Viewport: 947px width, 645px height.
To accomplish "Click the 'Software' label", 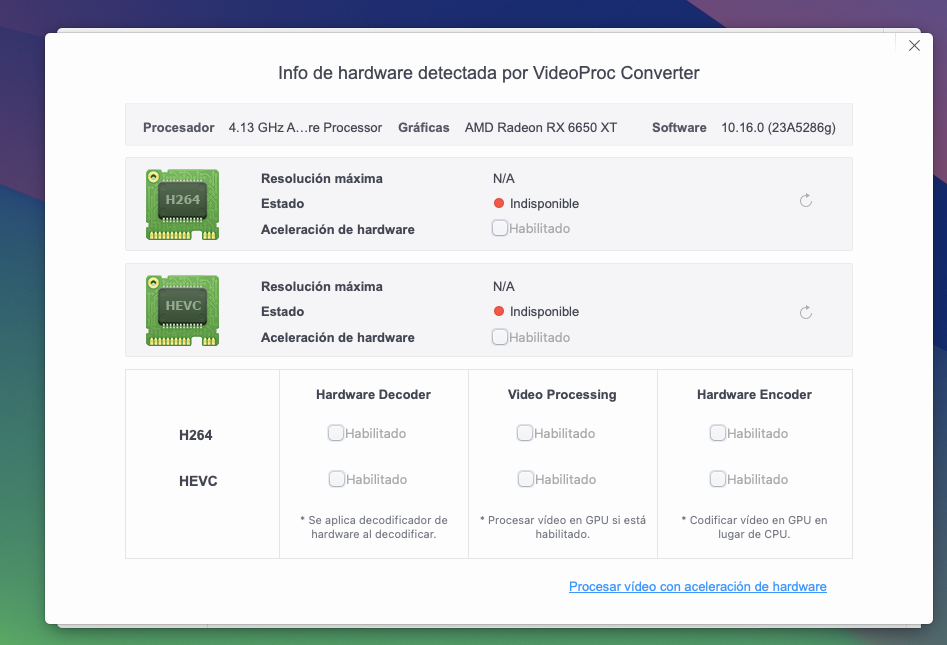I will pos(679,127).
